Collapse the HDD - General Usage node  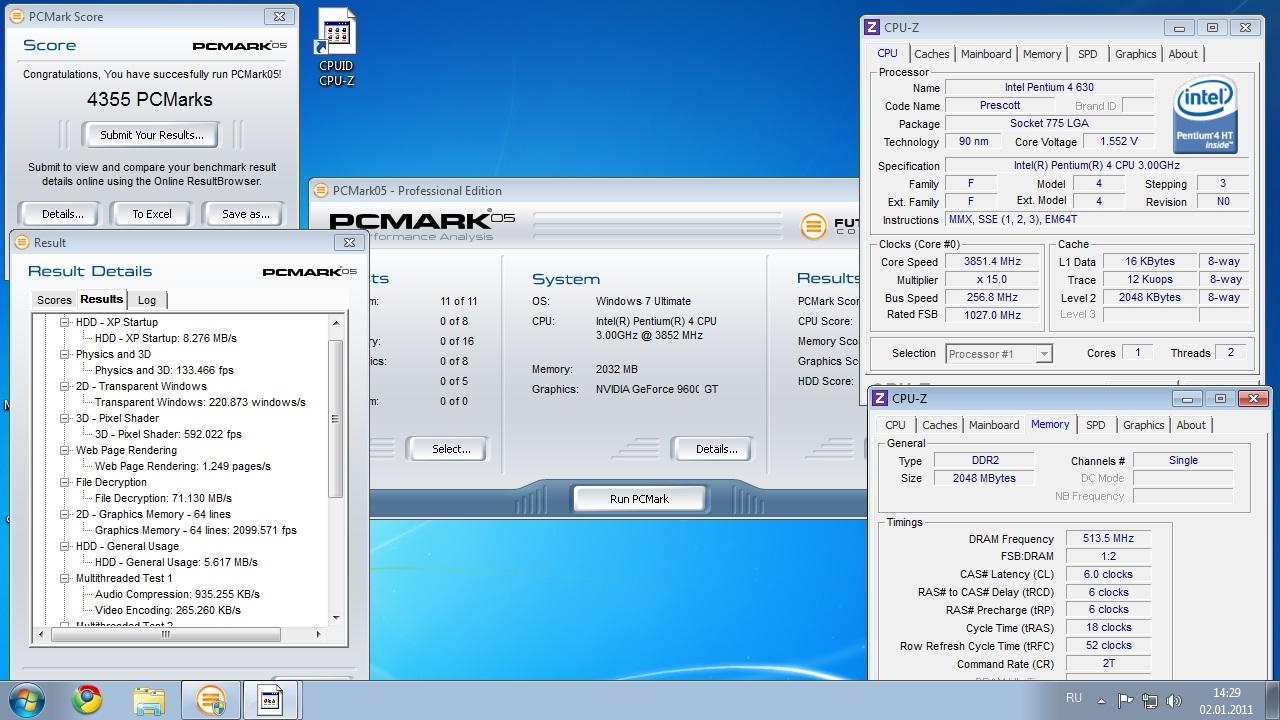click(64, 546)
